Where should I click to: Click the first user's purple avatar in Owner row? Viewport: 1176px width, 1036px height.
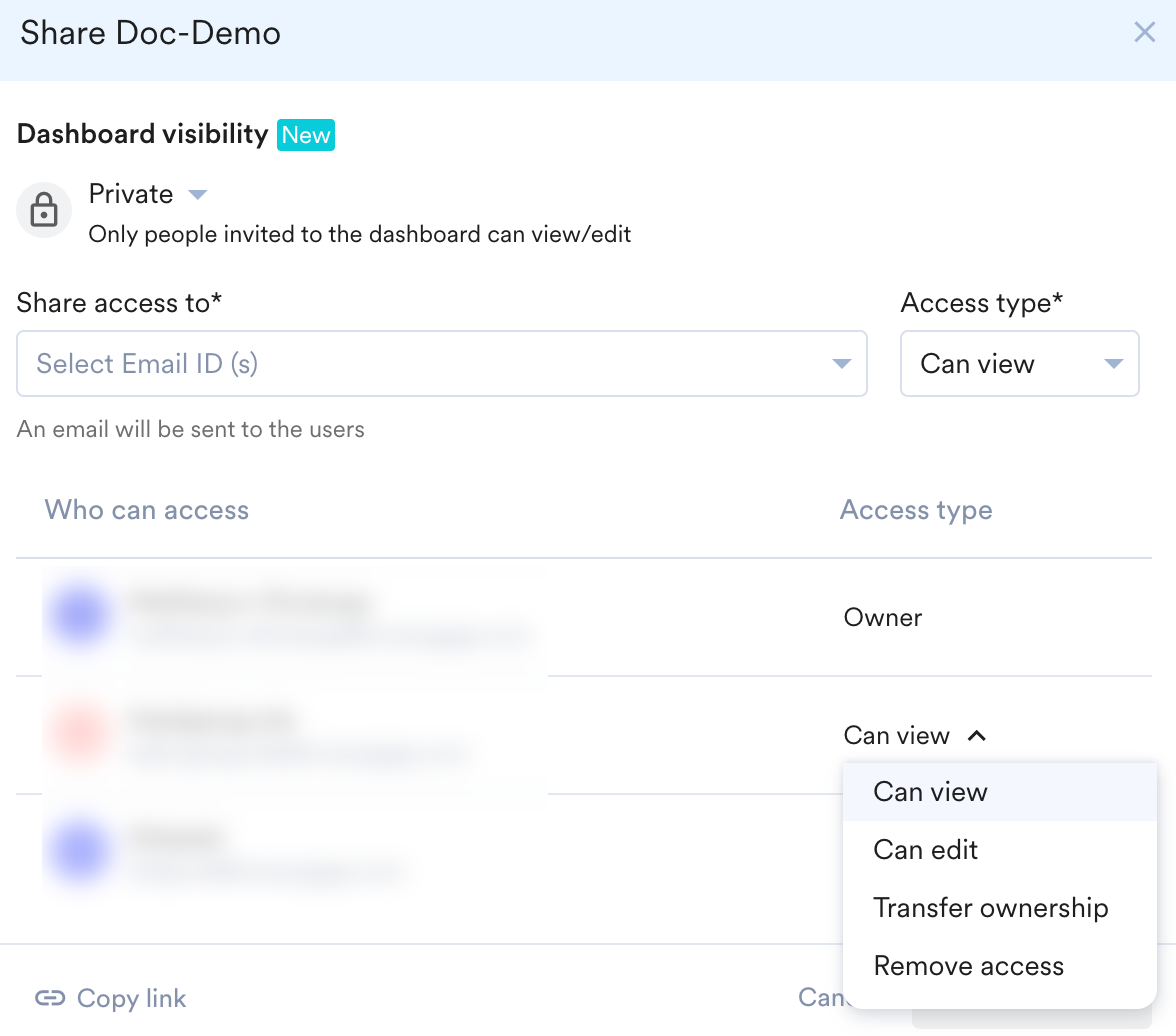[x=80, y=617]
